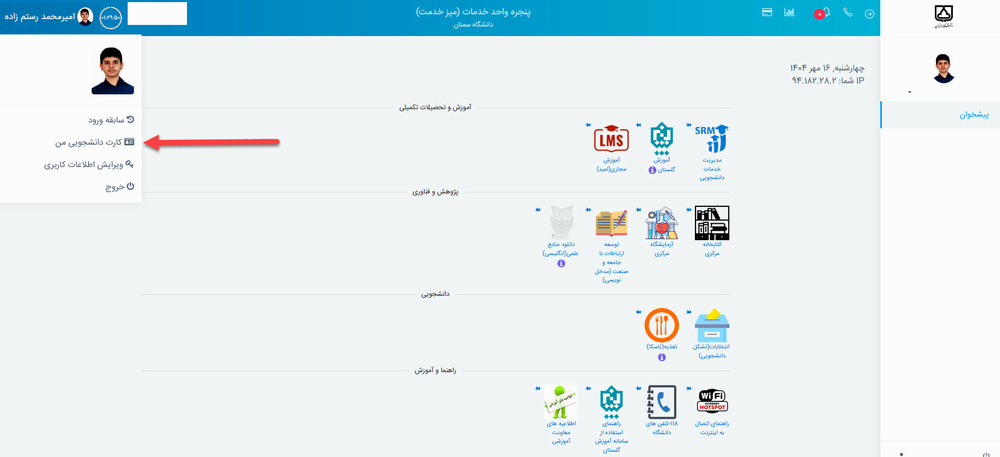Screen dimensions: 1000x457
Task: Open the Nutrition (Taska) fork-and-knife icon
Action: [x=661, y=323]
